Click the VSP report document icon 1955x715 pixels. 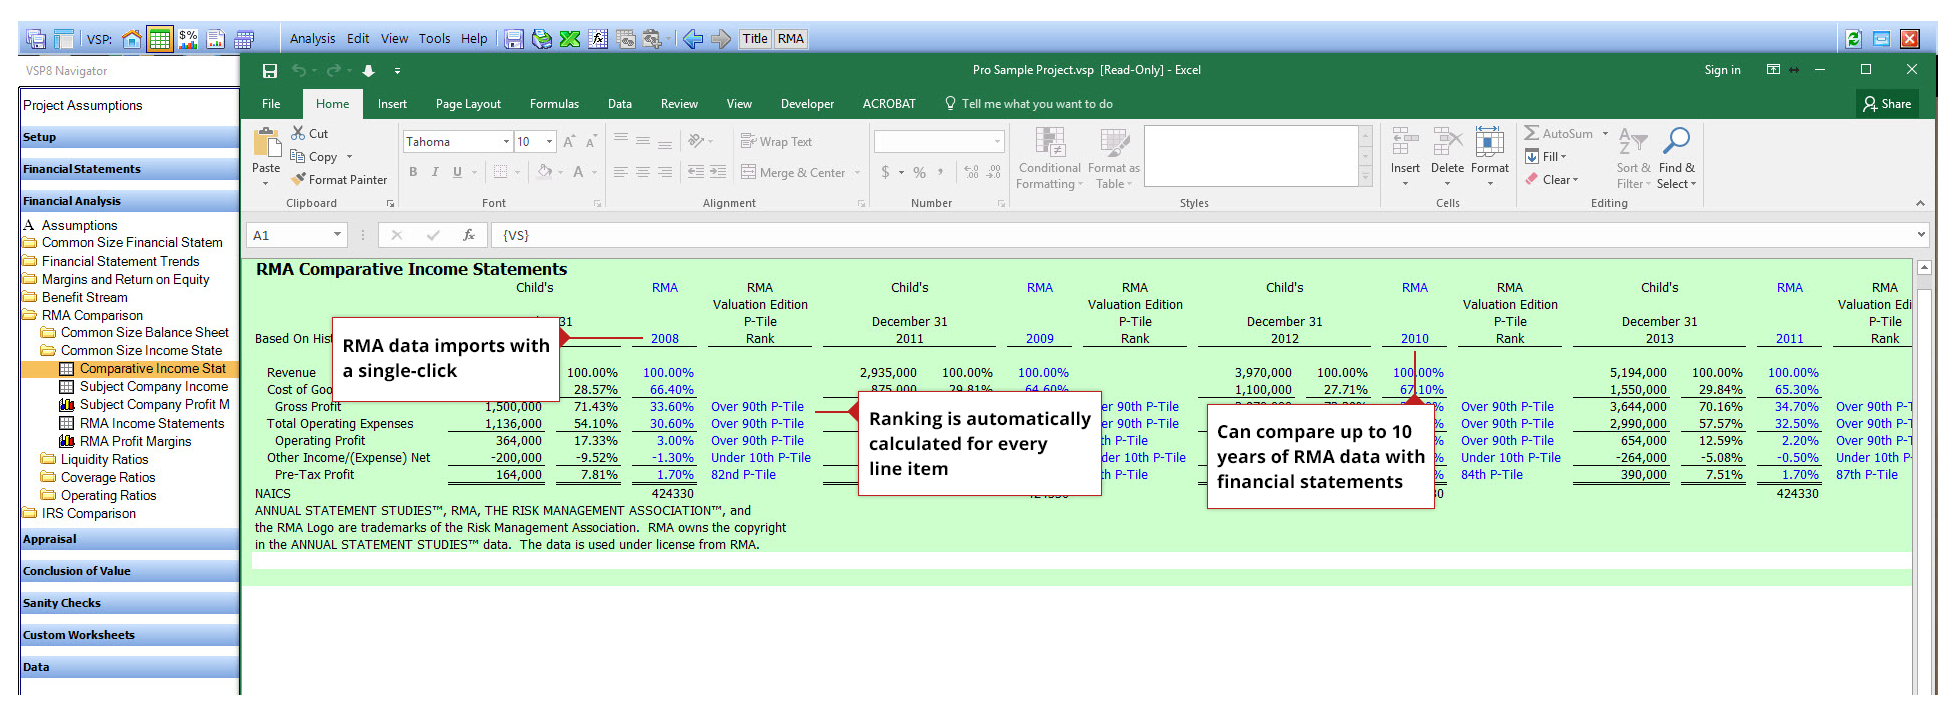click(215, 39)
